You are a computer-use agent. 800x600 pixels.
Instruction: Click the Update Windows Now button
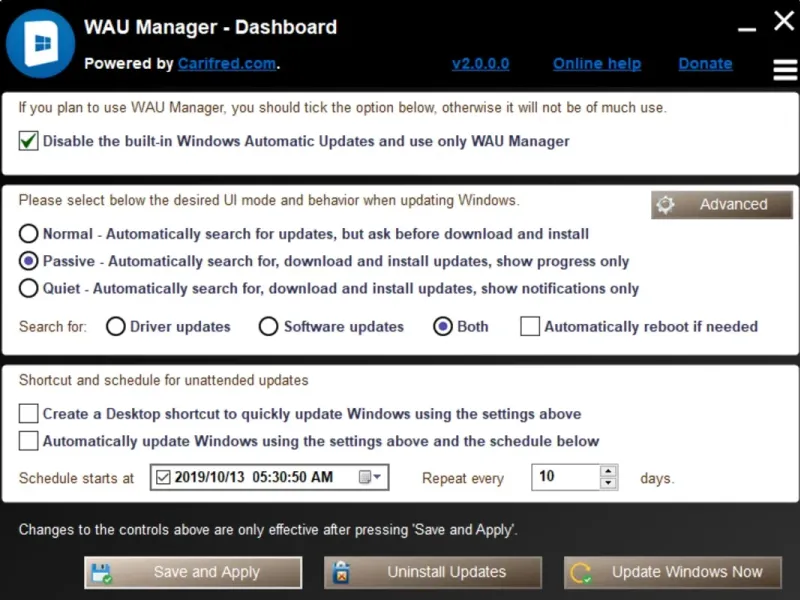(x=673, y=572)
